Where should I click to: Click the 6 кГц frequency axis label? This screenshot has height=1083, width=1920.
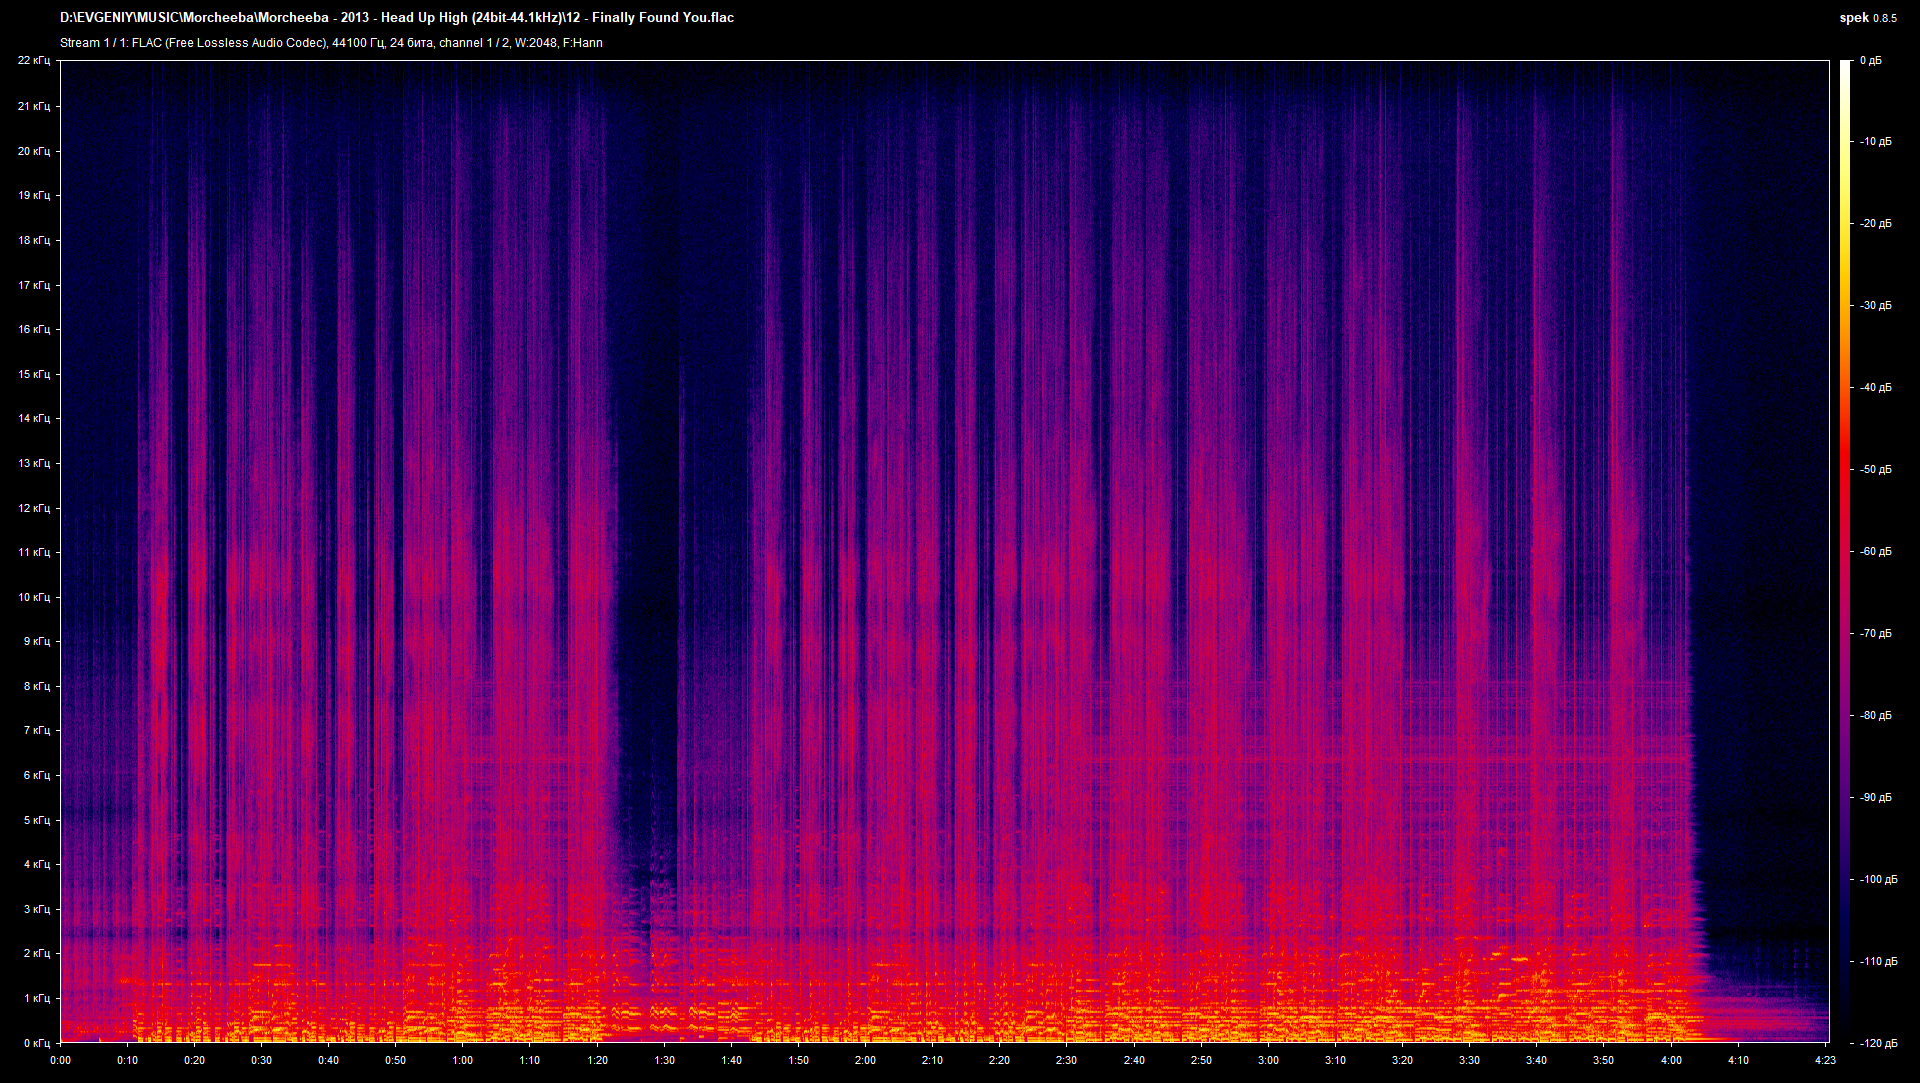point(37,775)
